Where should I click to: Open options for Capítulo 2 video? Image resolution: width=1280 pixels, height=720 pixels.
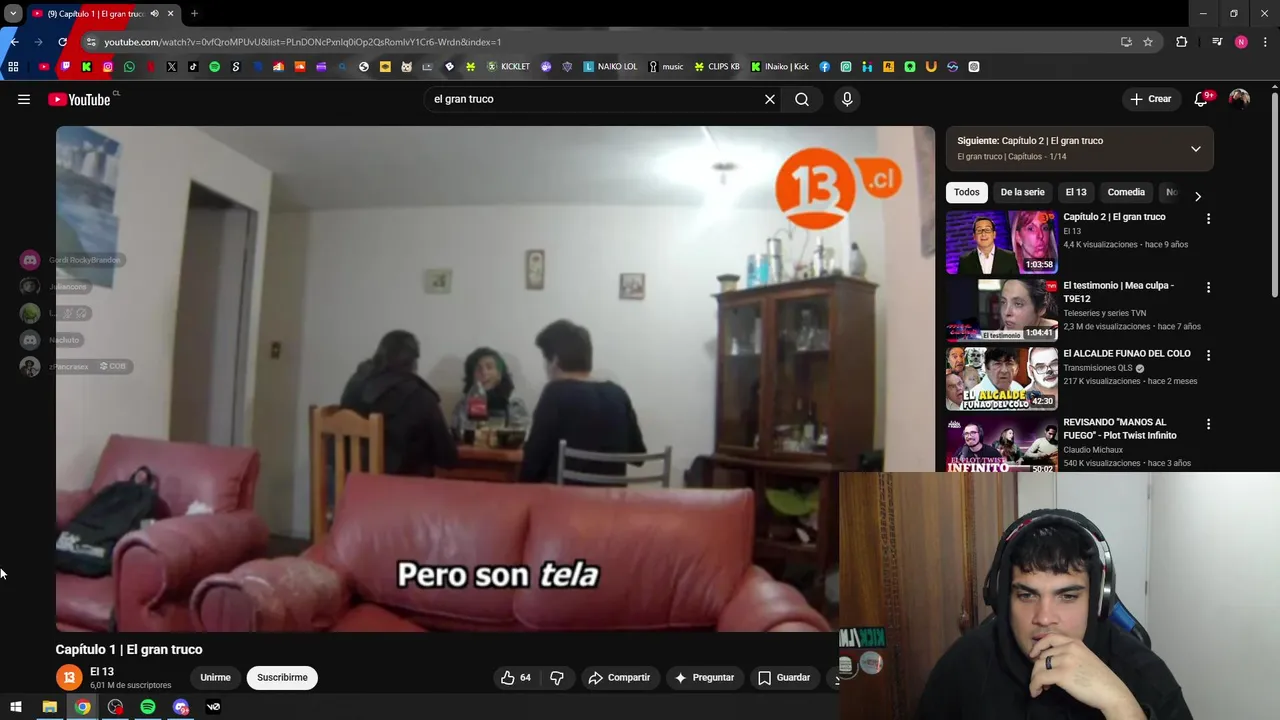click(1208, 219)
